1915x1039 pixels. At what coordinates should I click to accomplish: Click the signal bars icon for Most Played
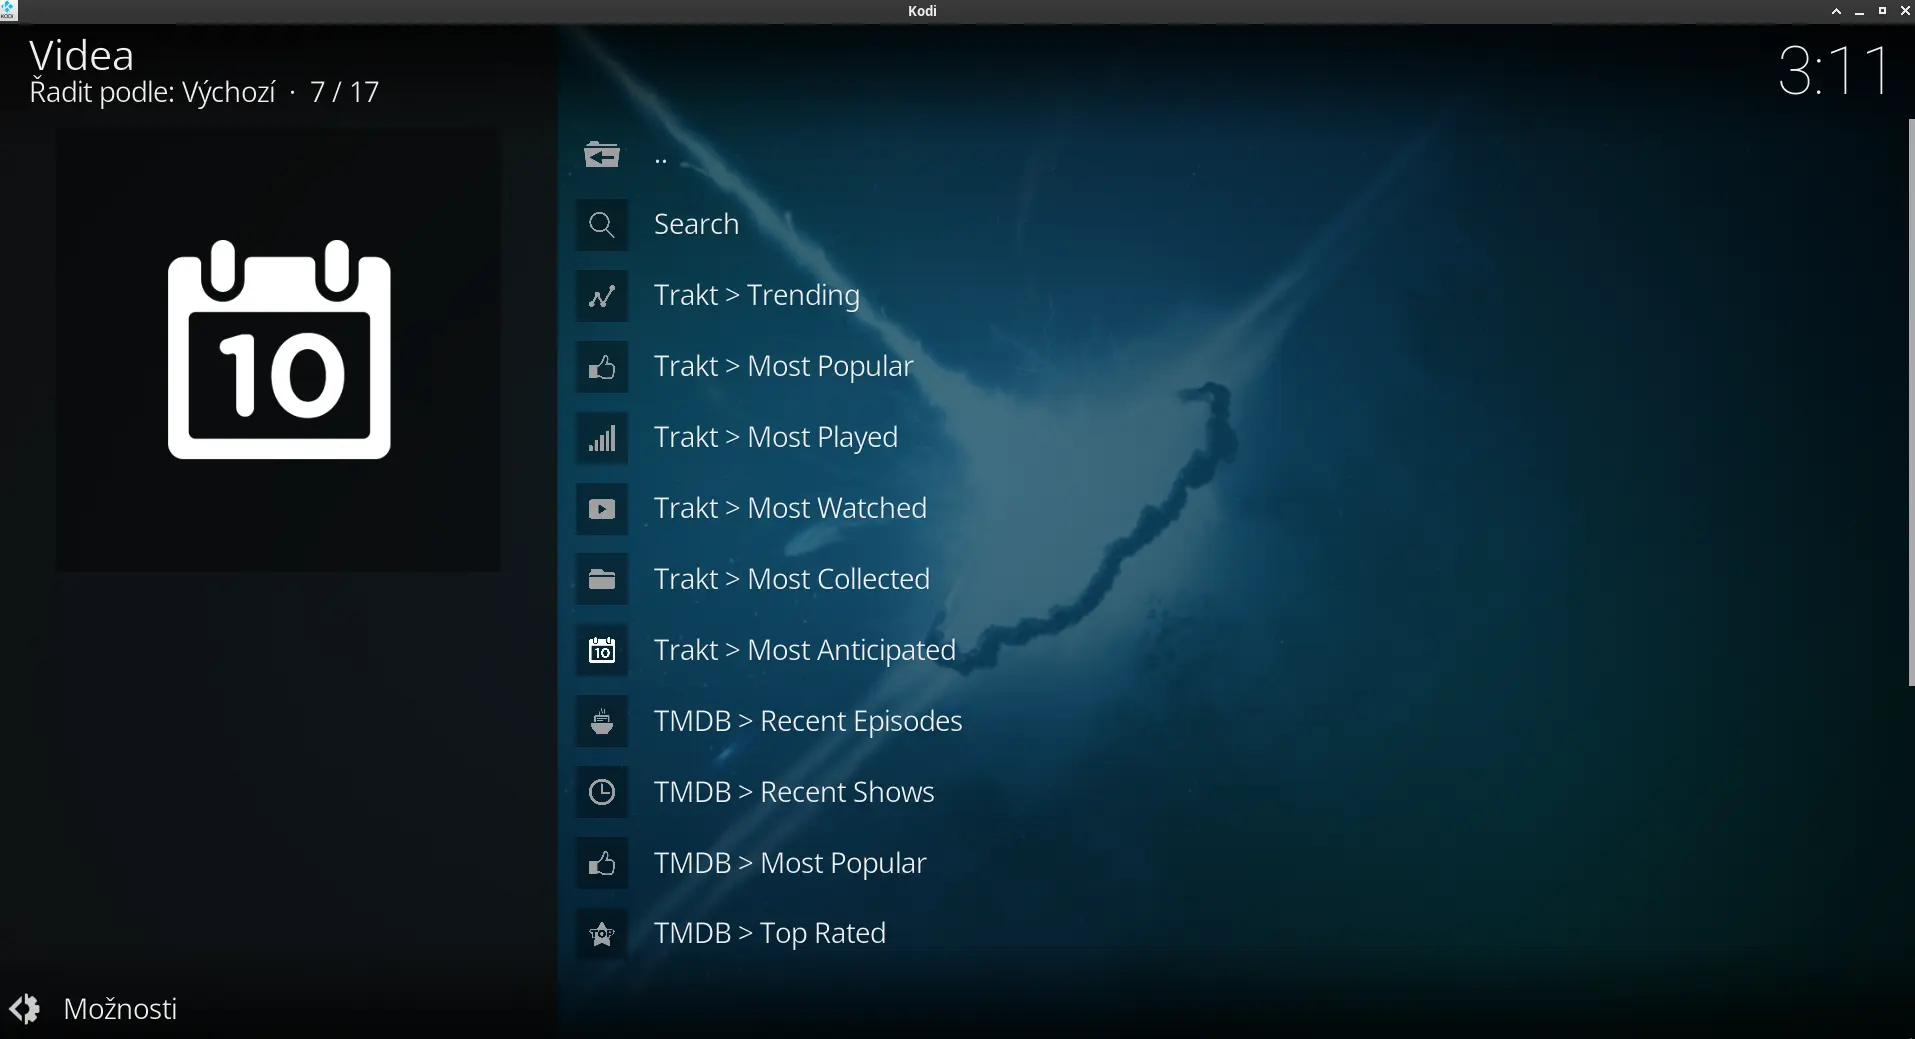click(x=602, y=438)
